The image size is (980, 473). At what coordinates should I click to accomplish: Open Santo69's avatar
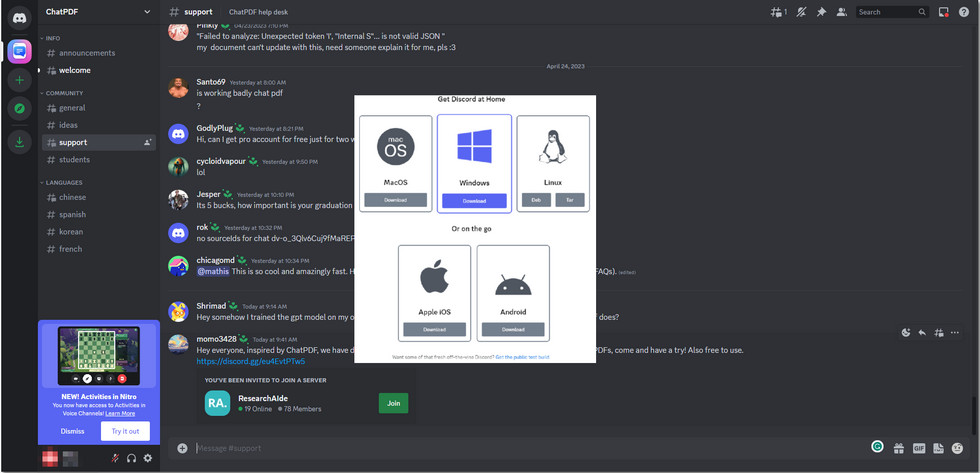[178, 87]
